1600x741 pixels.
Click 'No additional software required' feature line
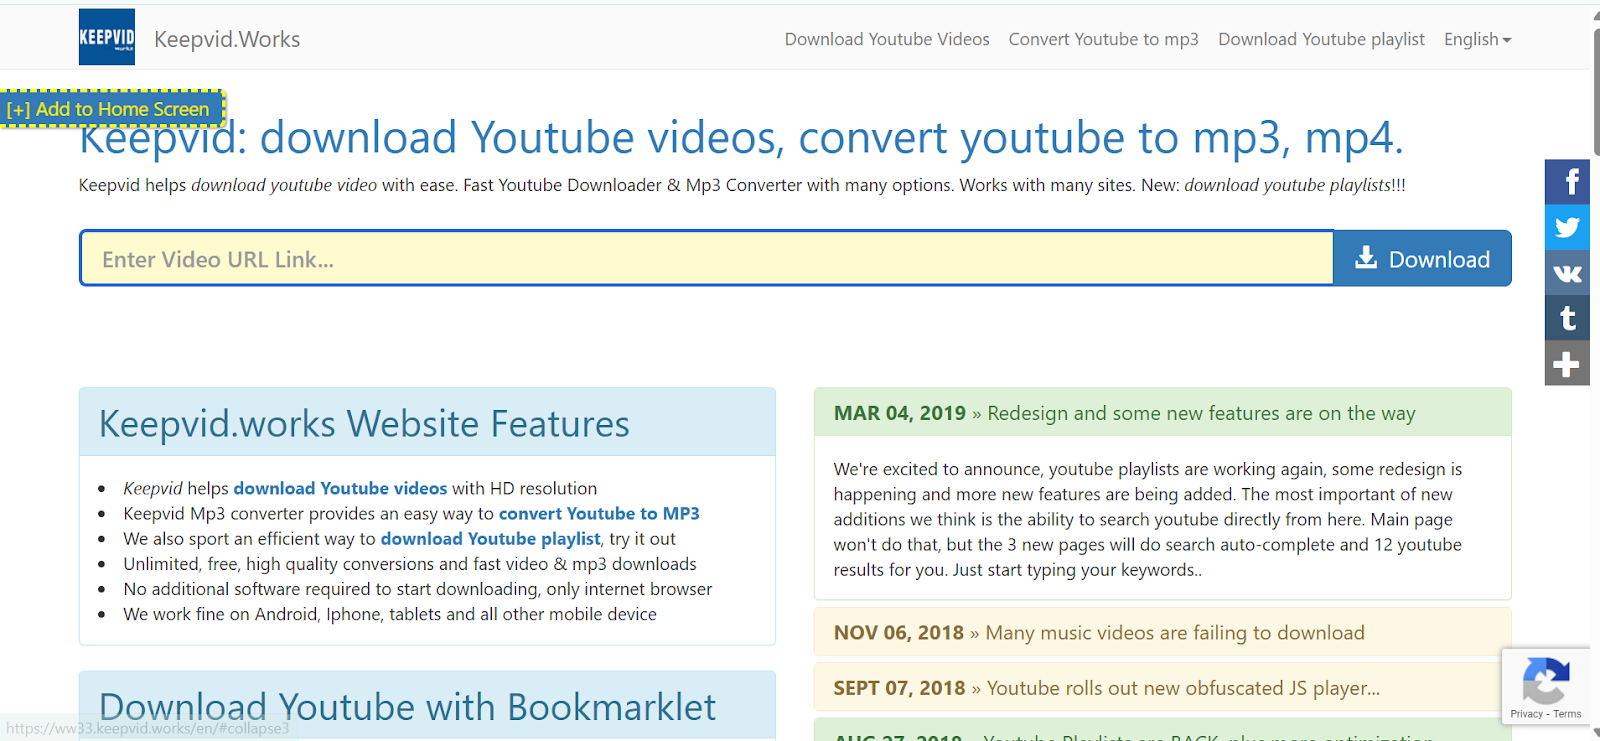coord(418,589)
